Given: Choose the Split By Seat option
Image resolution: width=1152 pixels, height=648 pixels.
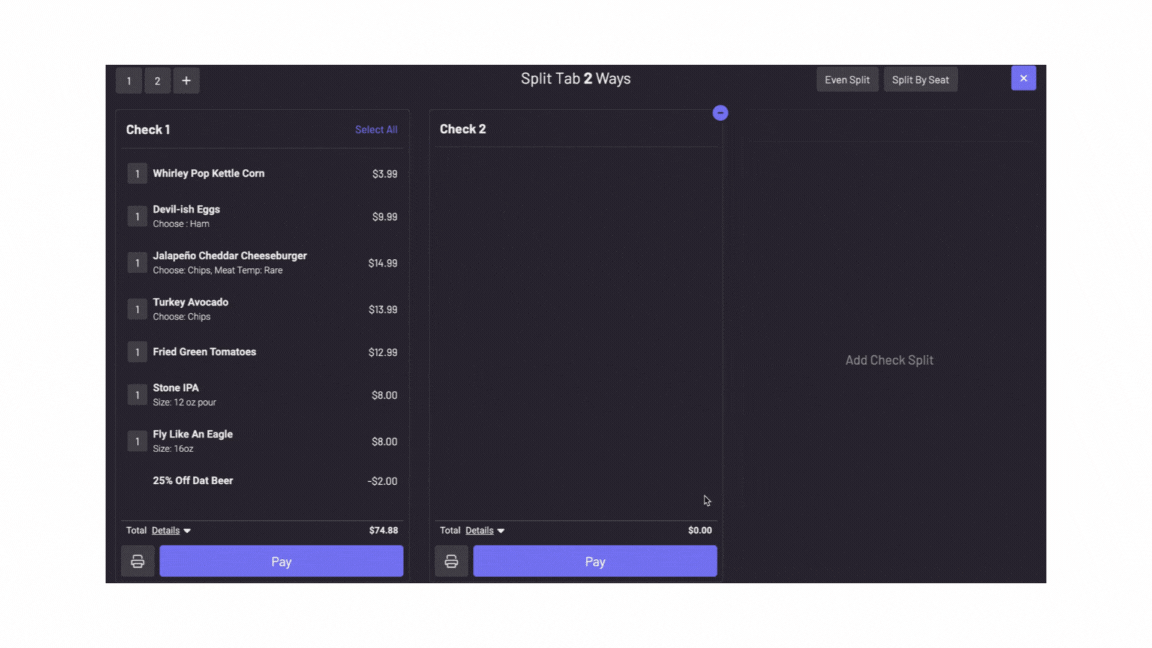Looking at the screenshot, I should click(920, 80).
